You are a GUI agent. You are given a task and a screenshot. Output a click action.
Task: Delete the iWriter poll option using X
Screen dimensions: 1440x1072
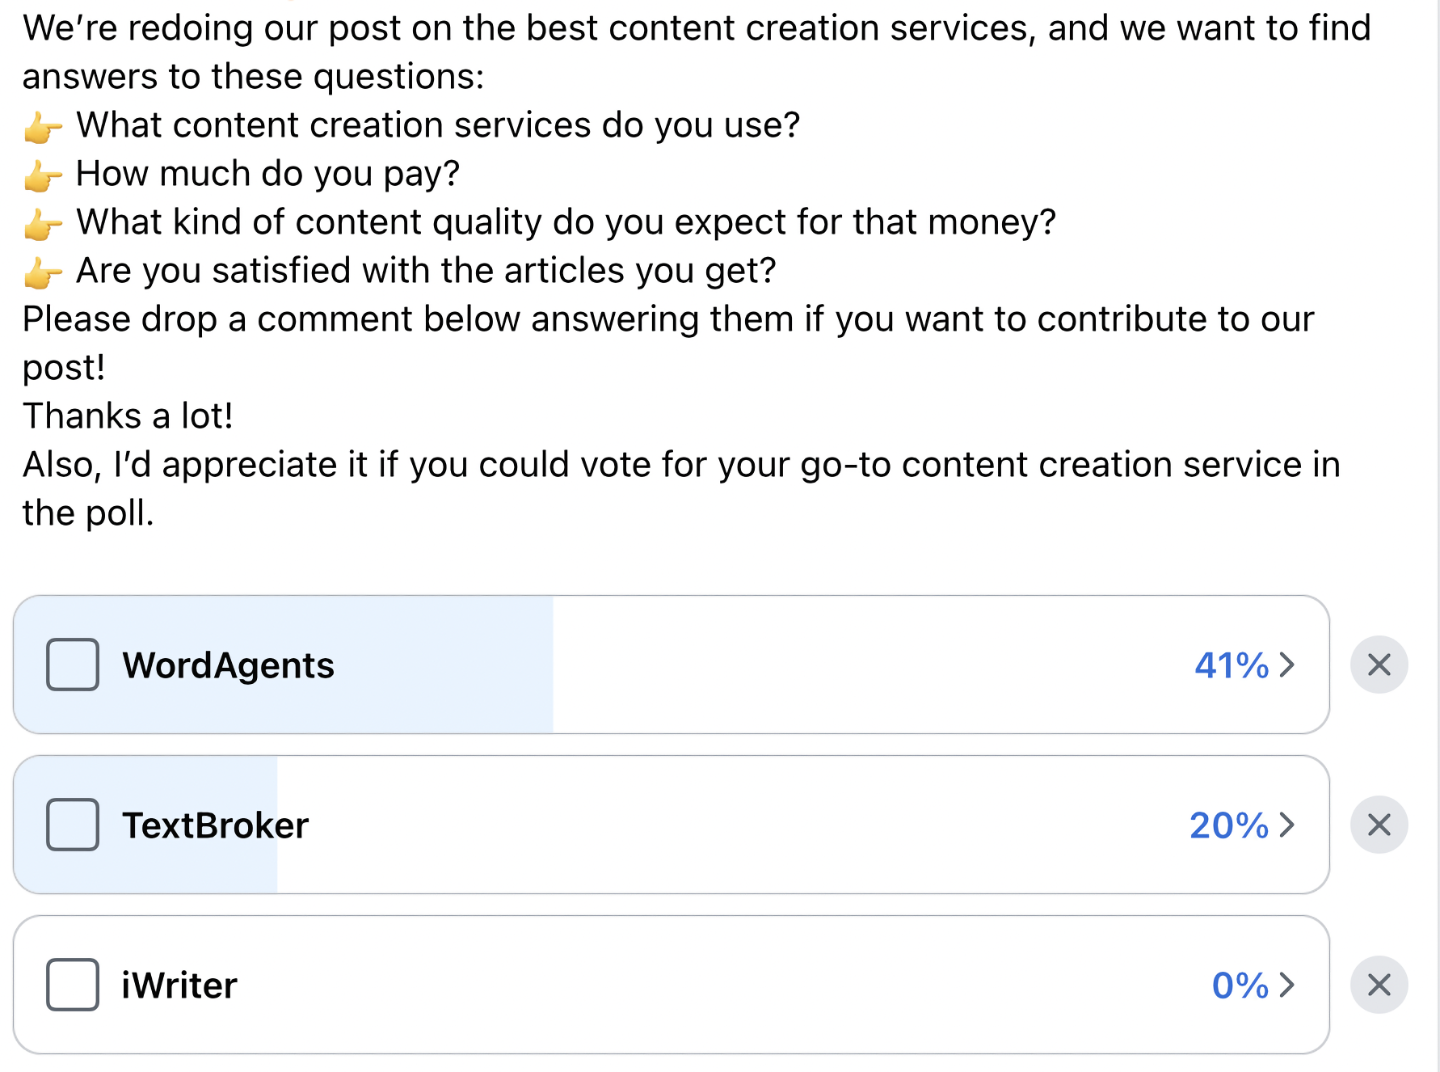click(1379, 985)
